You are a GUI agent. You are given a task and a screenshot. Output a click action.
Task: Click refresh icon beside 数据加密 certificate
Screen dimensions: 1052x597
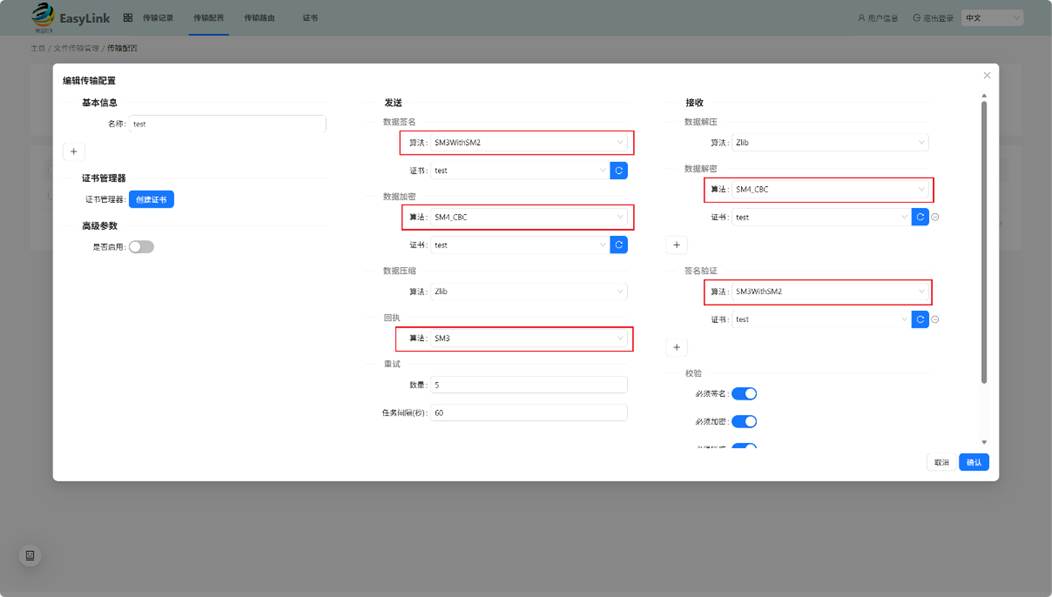click(619, 245)
